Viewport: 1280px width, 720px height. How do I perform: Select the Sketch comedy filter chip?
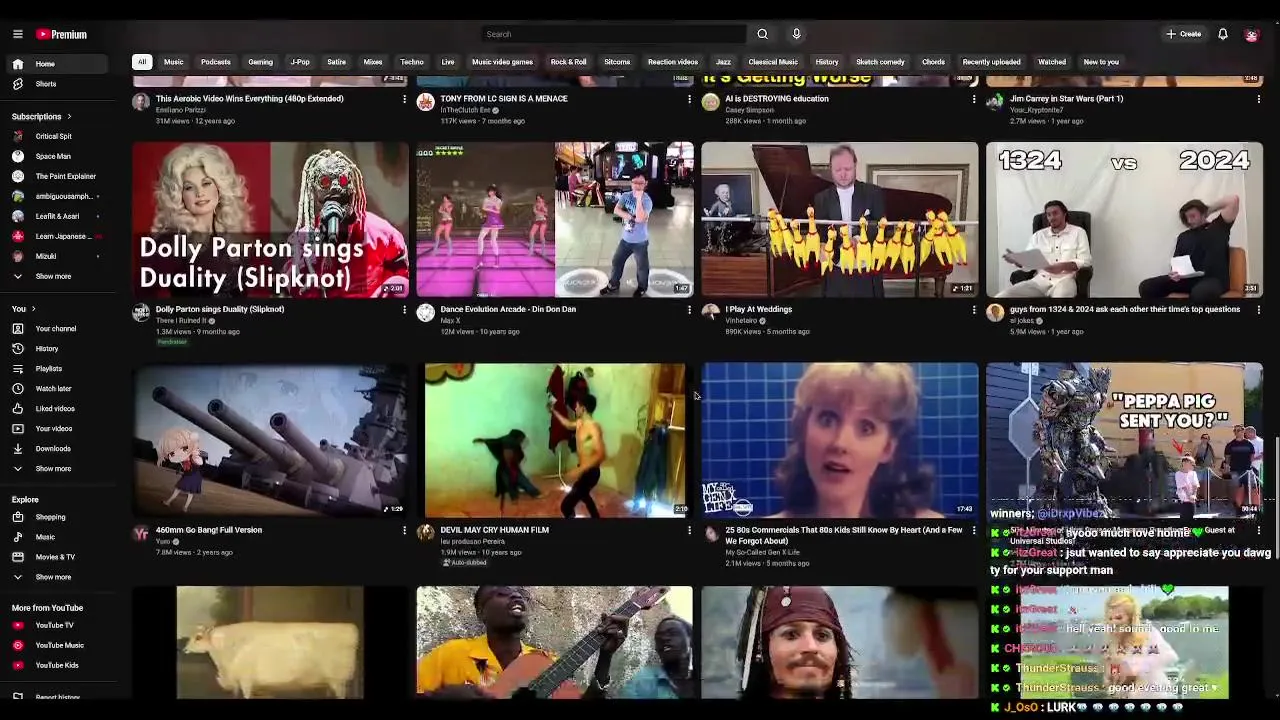coord(880,62)
